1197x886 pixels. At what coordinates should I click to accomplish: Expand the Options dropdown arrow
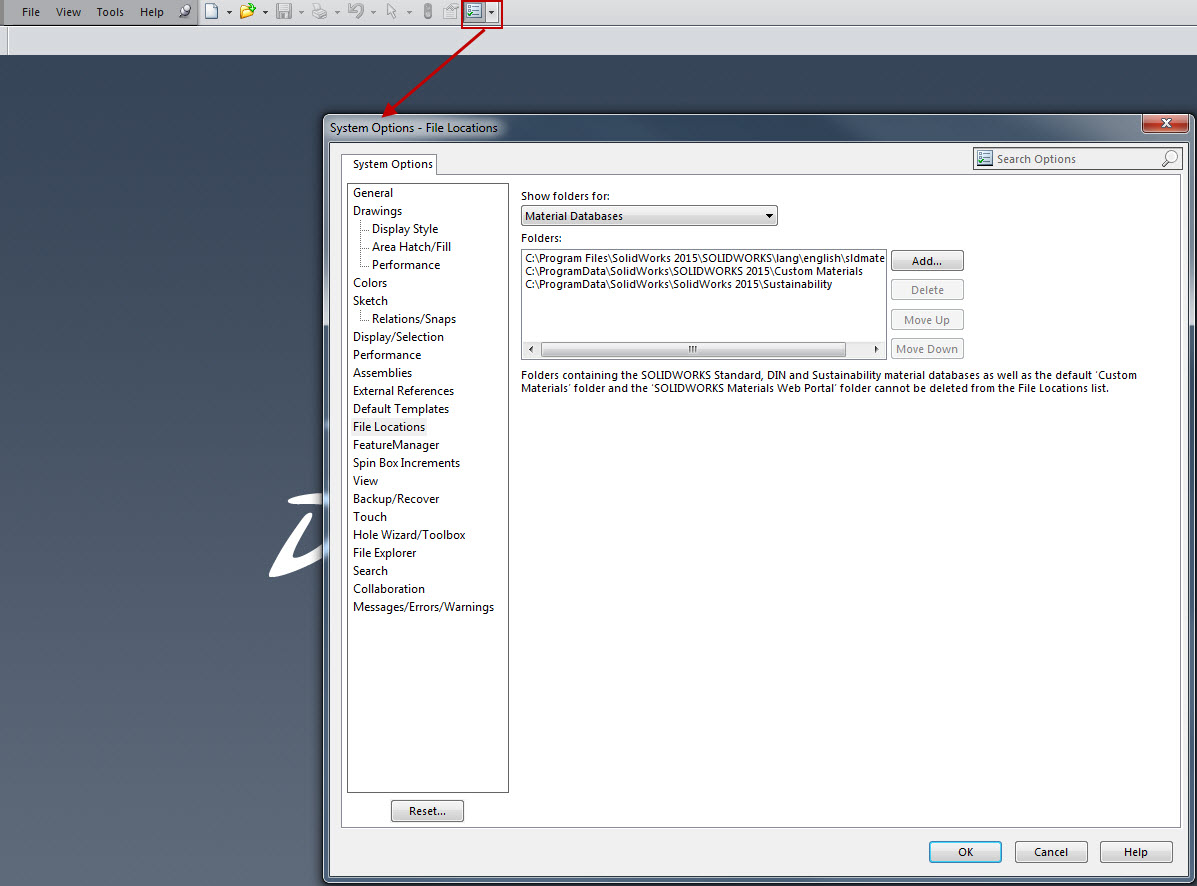pos(492,12)
